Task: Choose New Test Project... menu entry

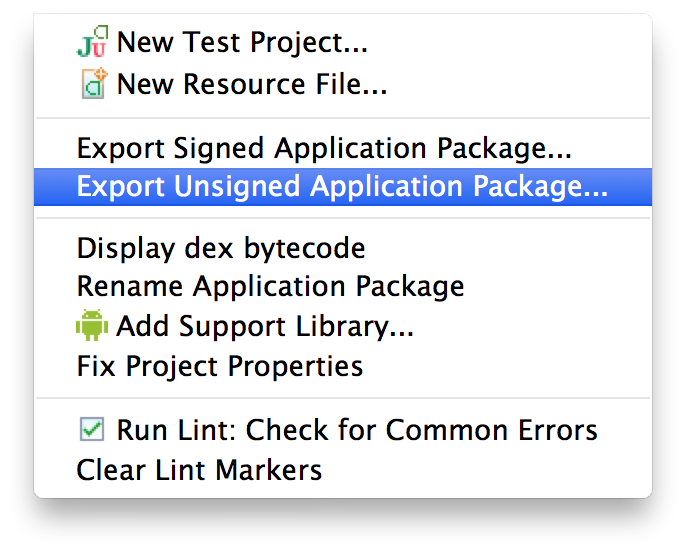Action: coord(242,43)
